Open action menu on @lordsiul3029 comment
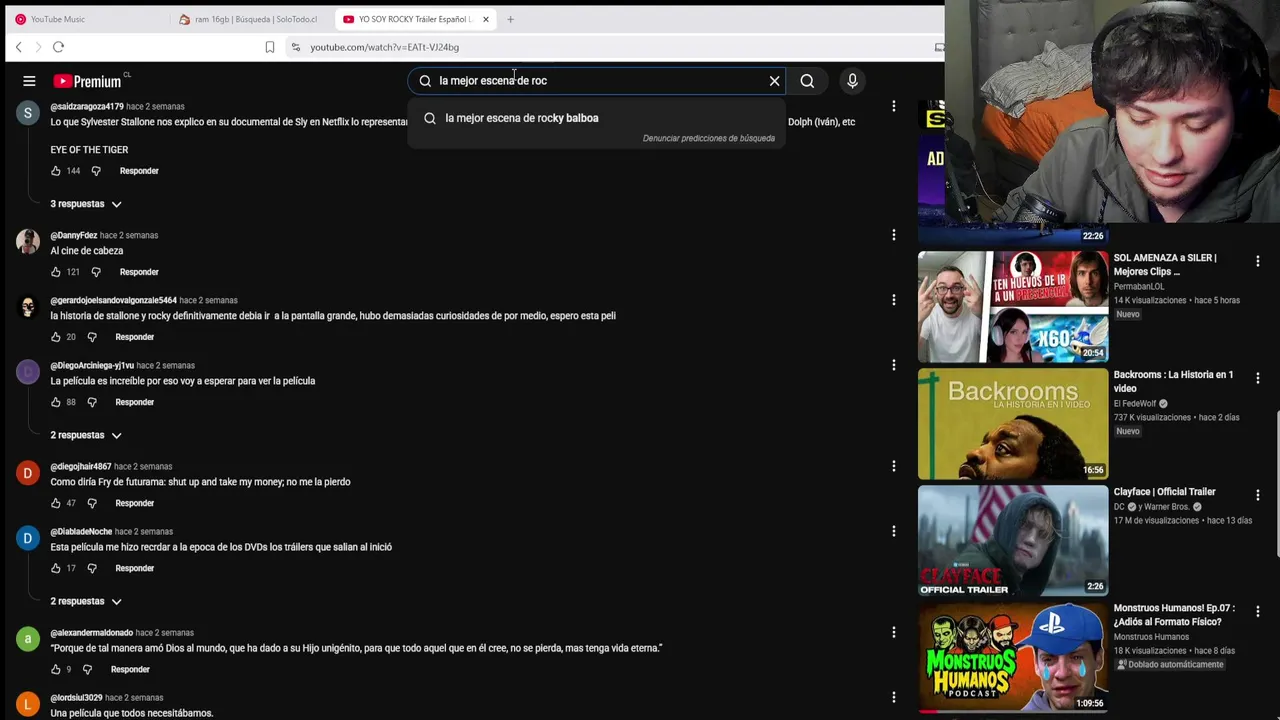 pyautogui.click(x=894, y=697)
